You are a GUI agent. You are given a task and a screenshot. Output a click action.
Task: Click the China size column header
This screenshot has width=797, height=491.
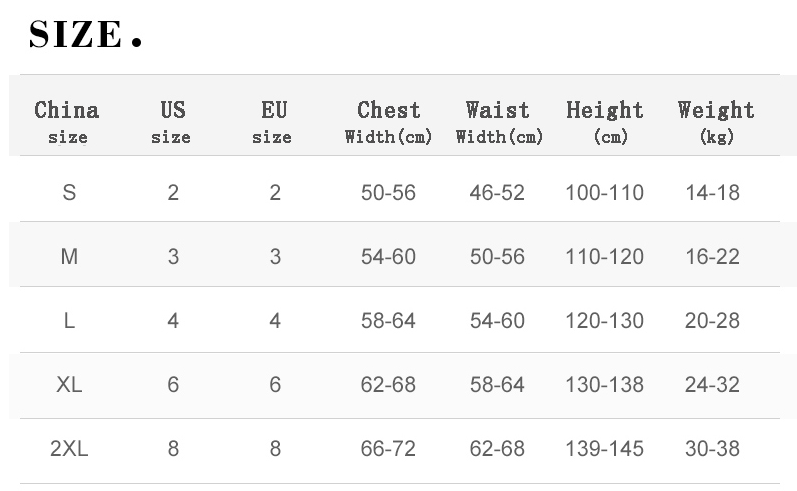[x=67, y=121]
